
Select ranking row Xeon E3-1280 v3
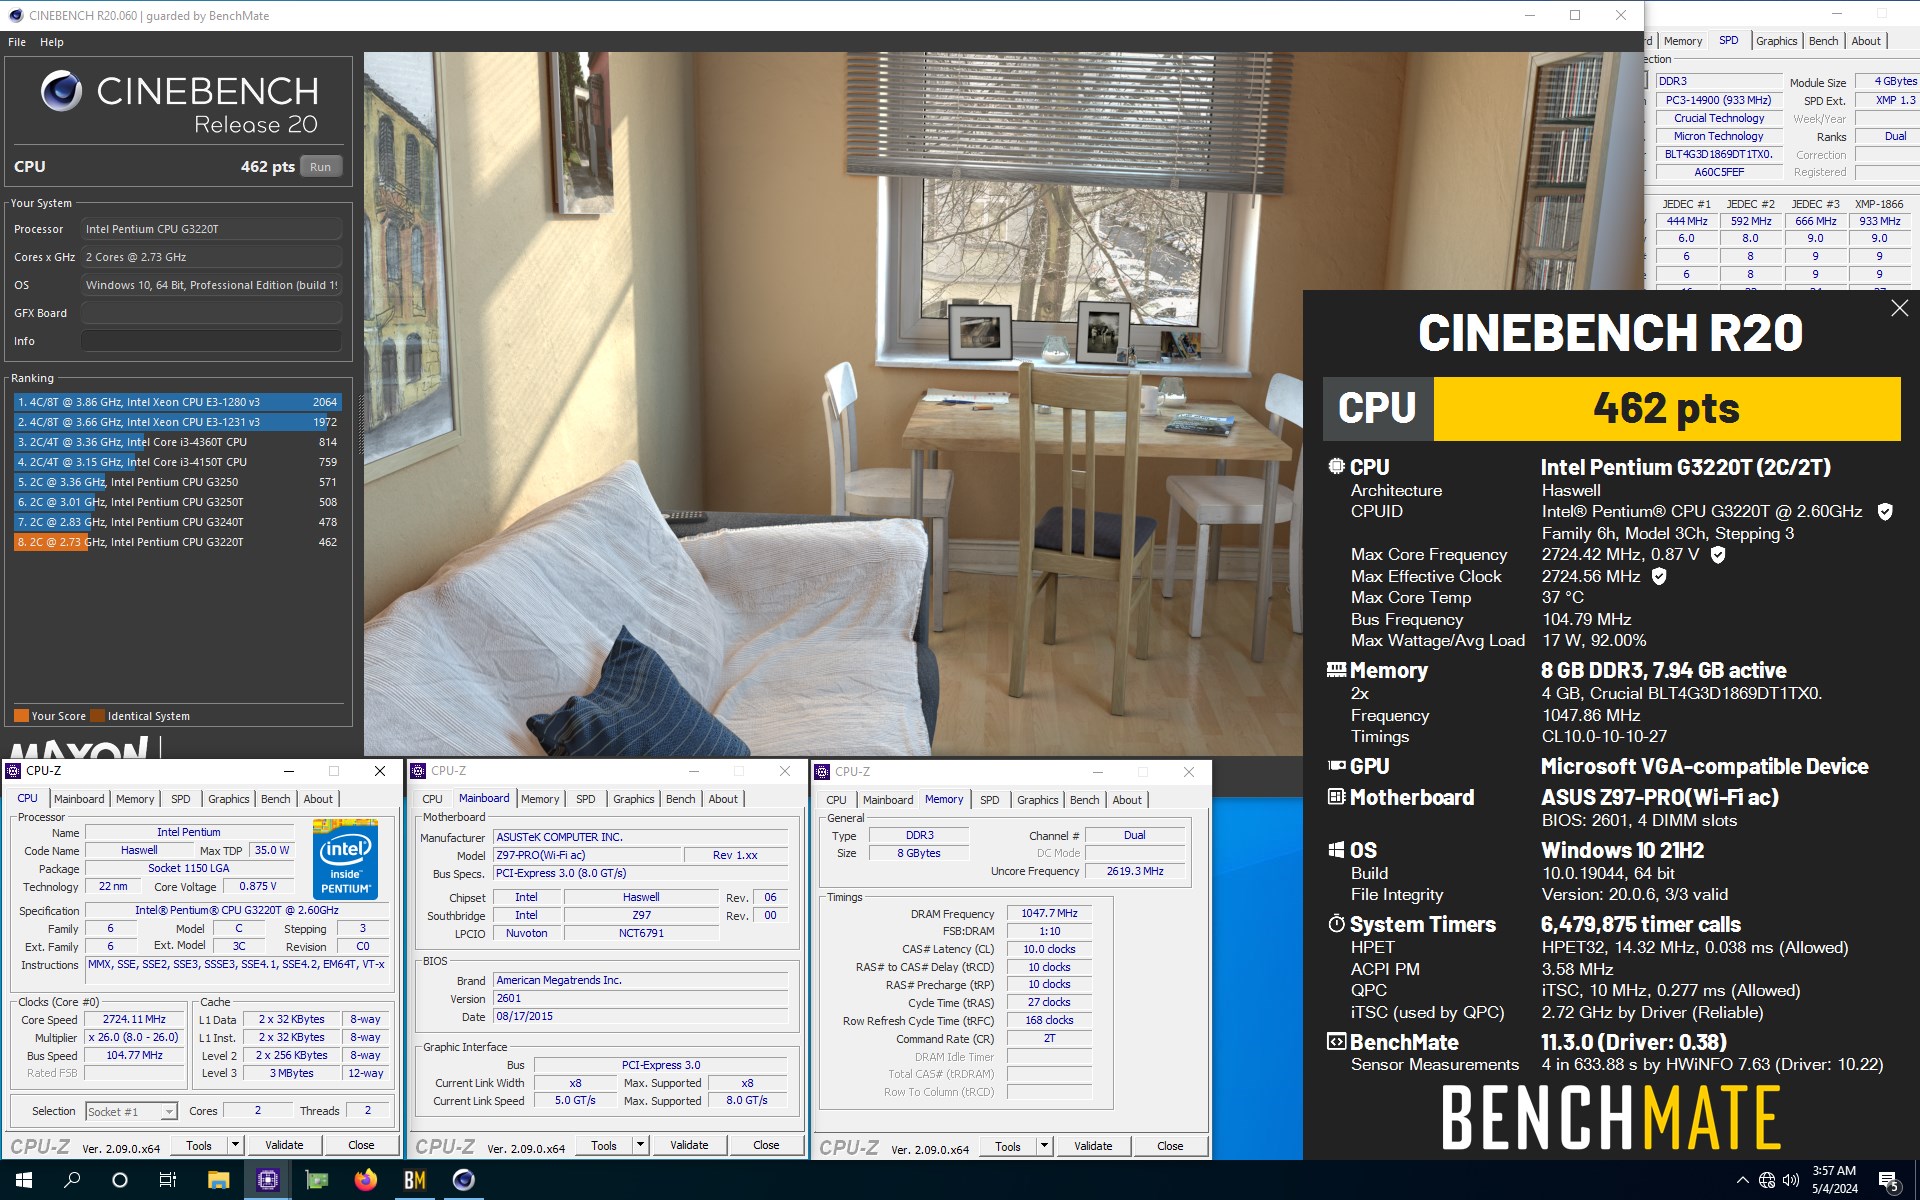click(177, 402)
